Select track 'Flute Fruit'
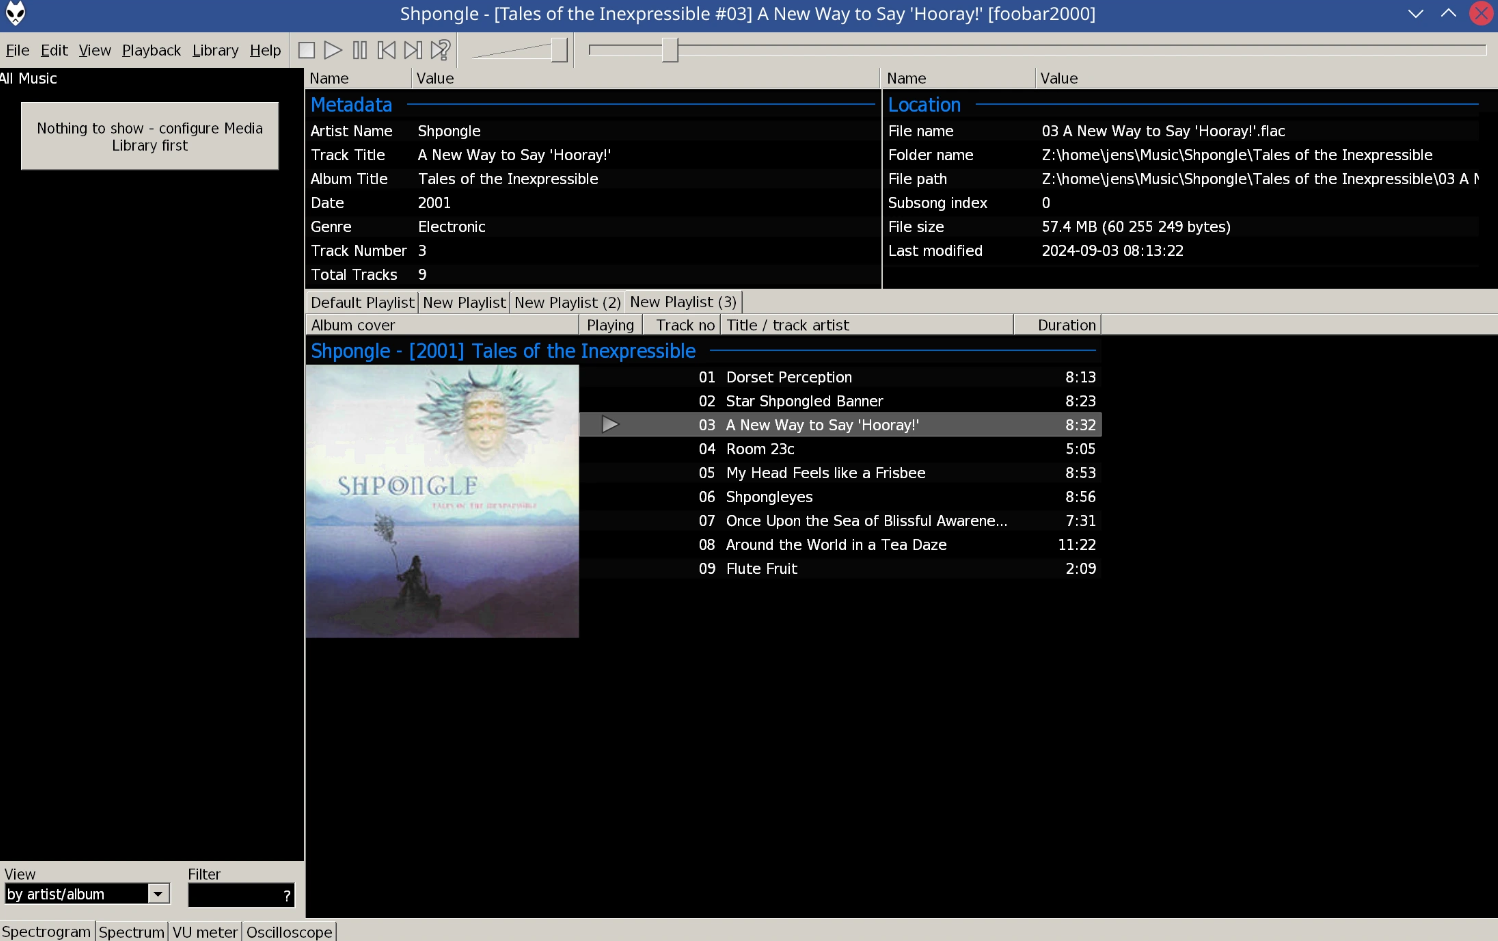The width and height of the screenshot is (1498, 941). pos(761,569)
